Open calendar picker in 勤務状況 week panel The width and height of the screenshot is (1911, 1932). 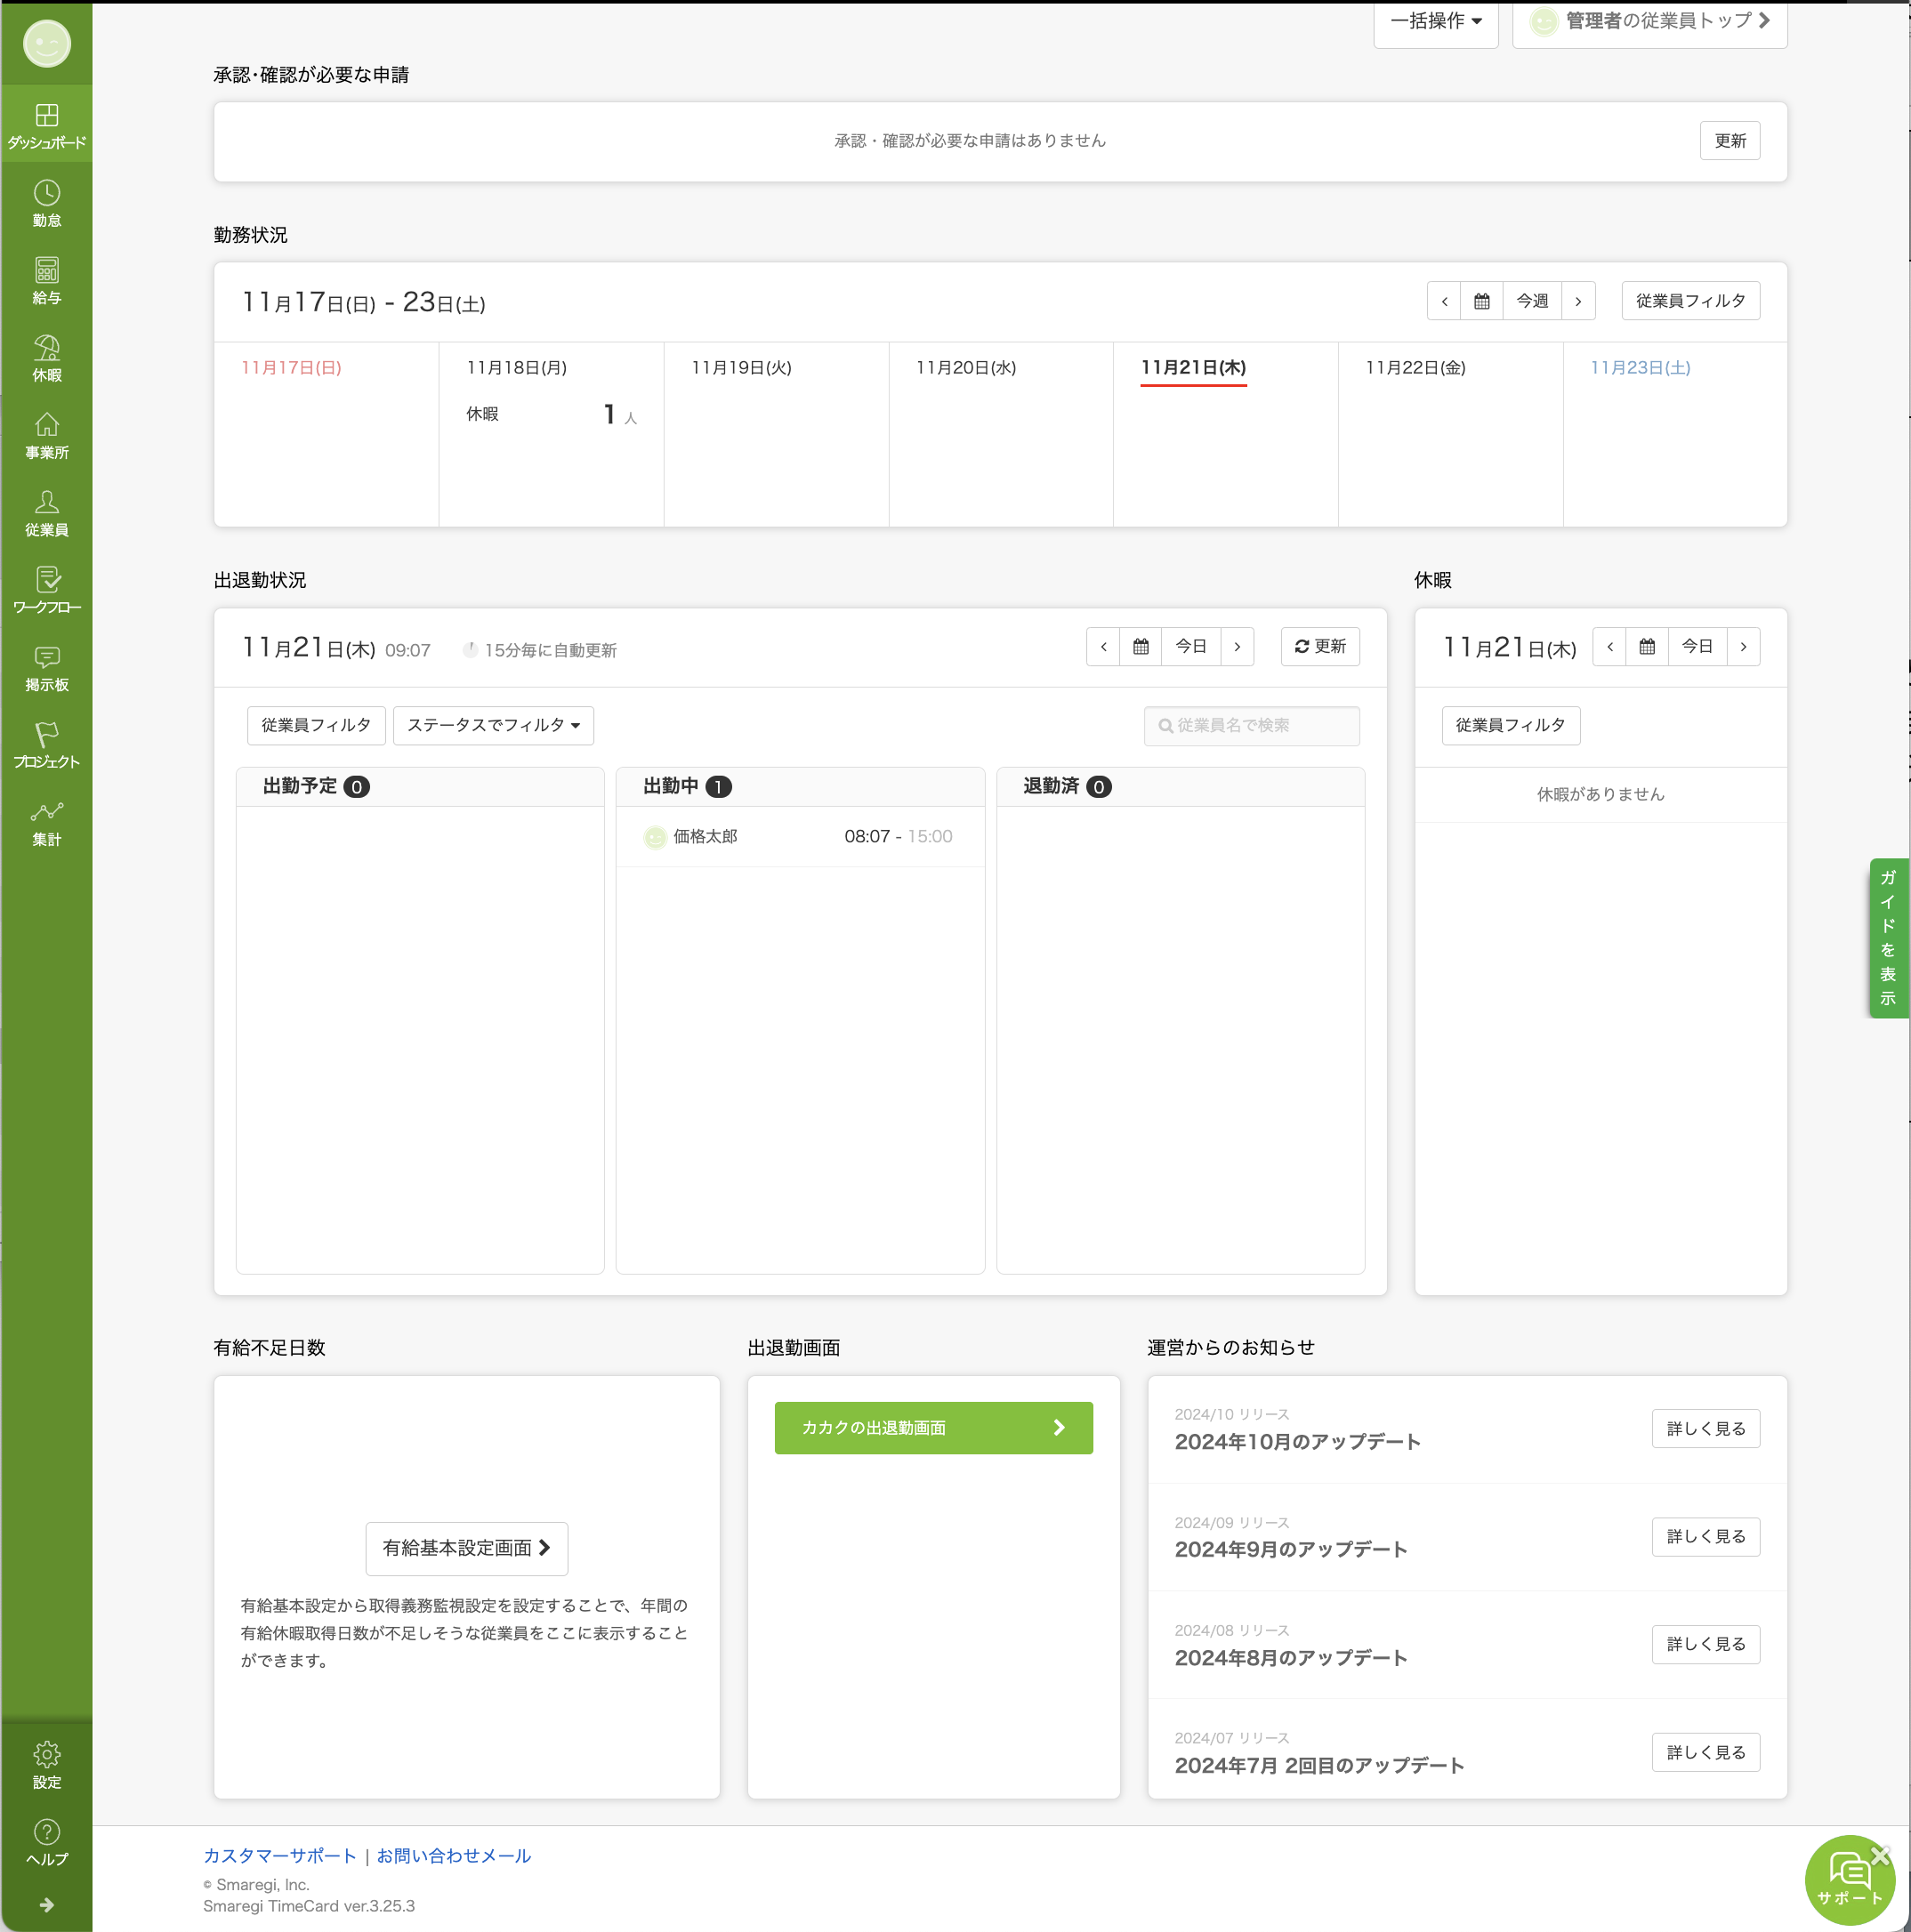(x=1481, y=301)
